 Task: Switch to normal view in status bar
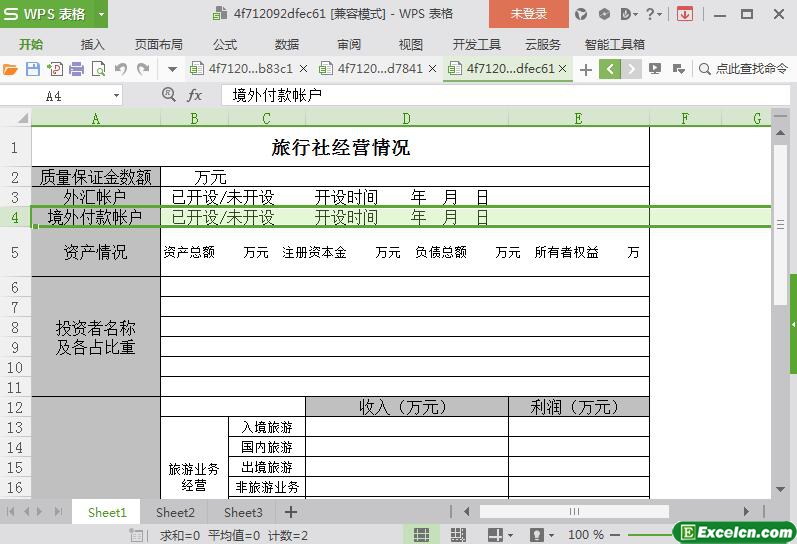pyautogui.click(x=422, y=535)
